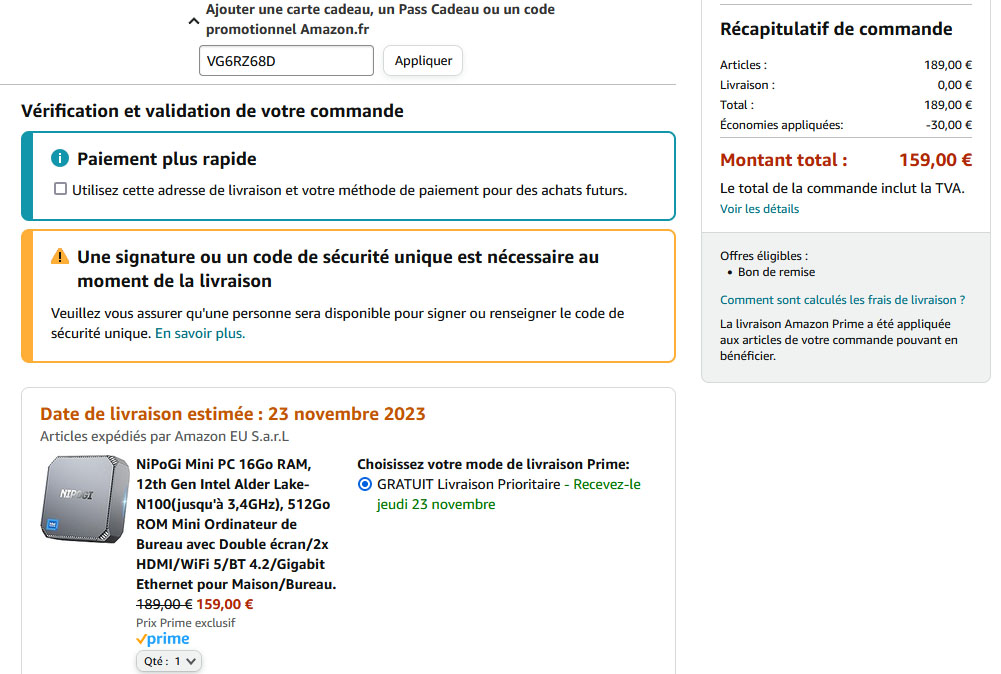
Task: Click the Bon de remise eligible offer text
Action: [x=776, y=272]
